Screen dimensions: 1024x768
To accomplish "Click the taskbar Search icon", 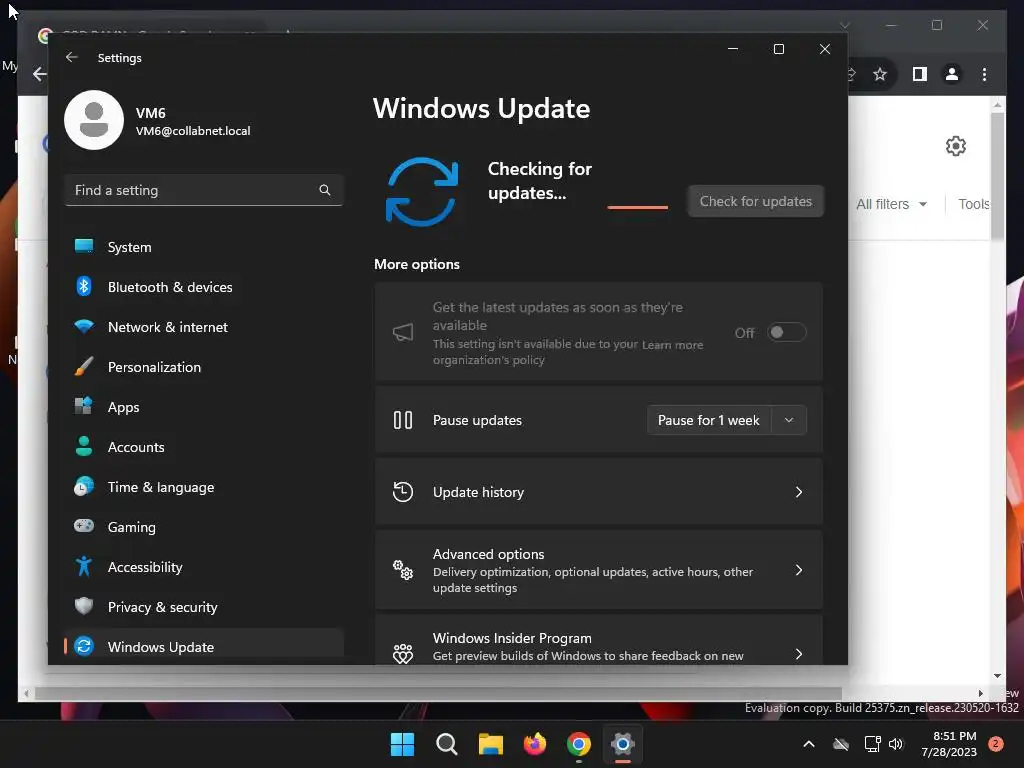I will tap(447, 744).
